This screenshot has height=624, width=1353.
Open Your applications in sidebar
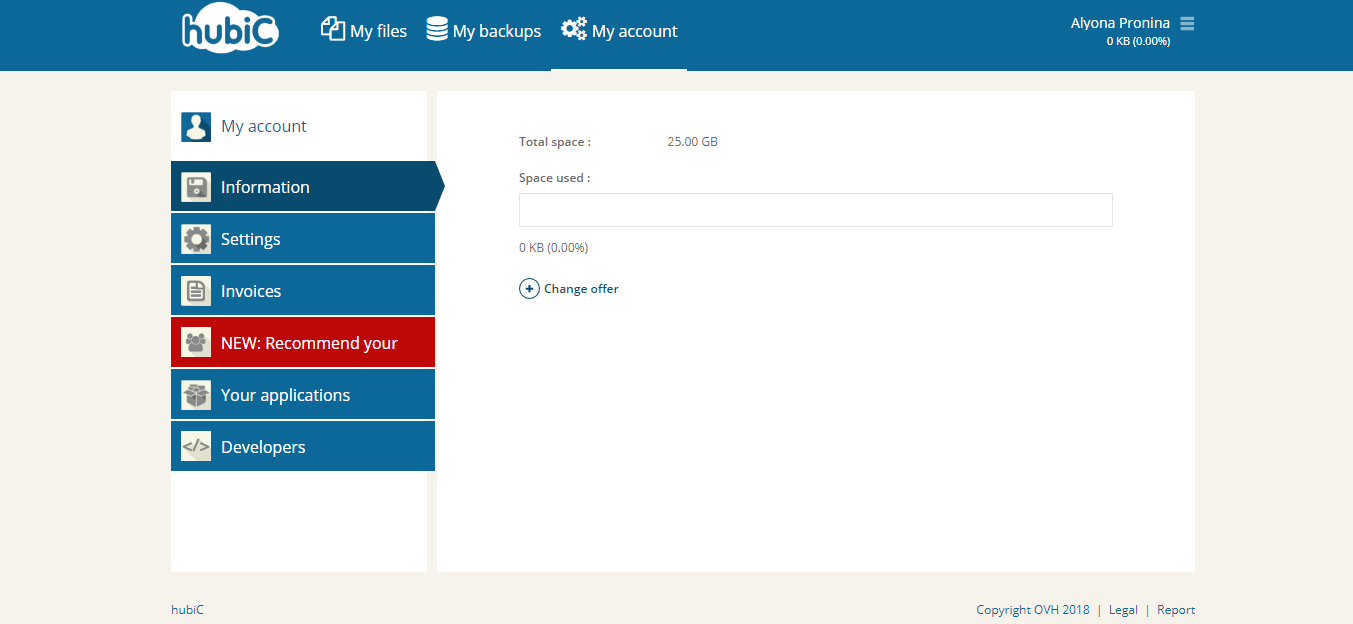pyautogui.click(x=303, y=395)
